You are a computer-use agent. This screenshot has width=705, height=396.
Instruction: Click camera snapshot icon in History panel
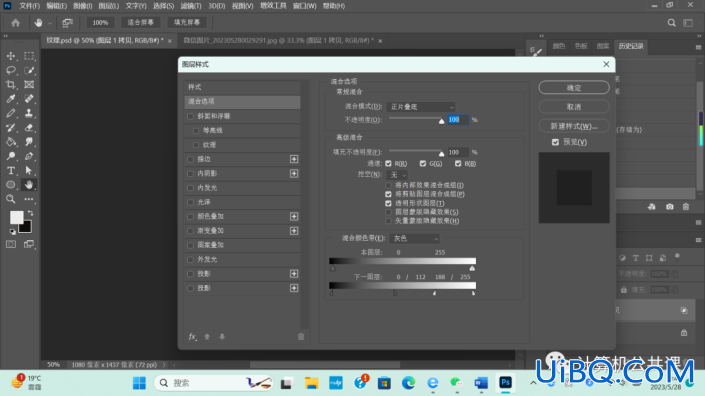(x=670, y=207)
